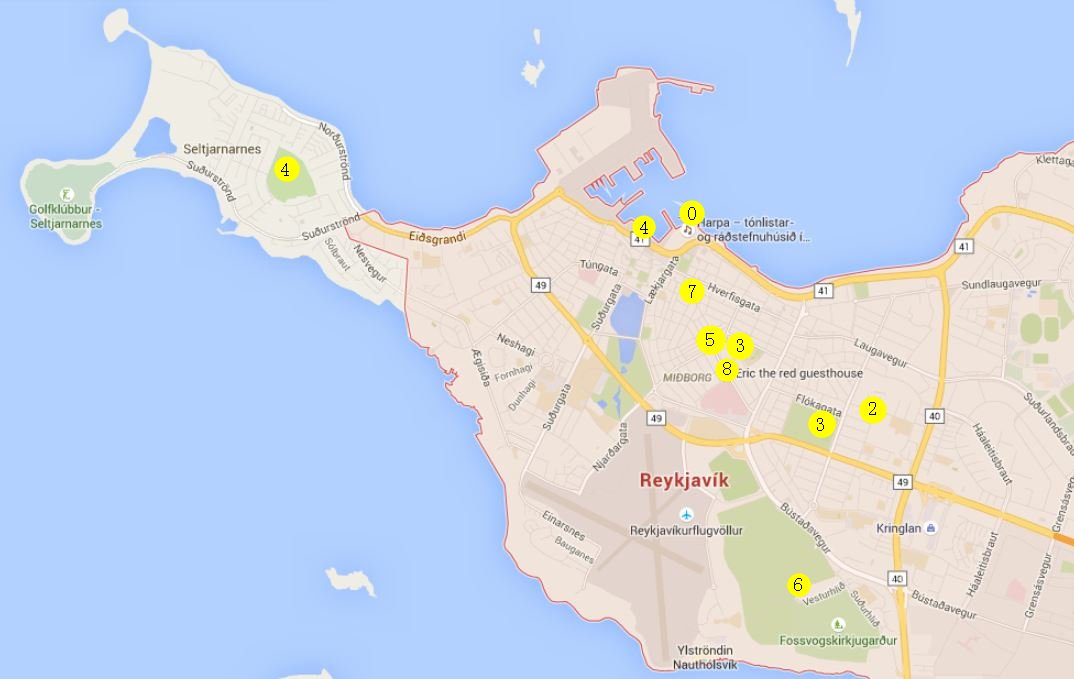Select yellow marker 0 near Harpa
Screen dimensions: 1074x679
(x=691, y=213)
